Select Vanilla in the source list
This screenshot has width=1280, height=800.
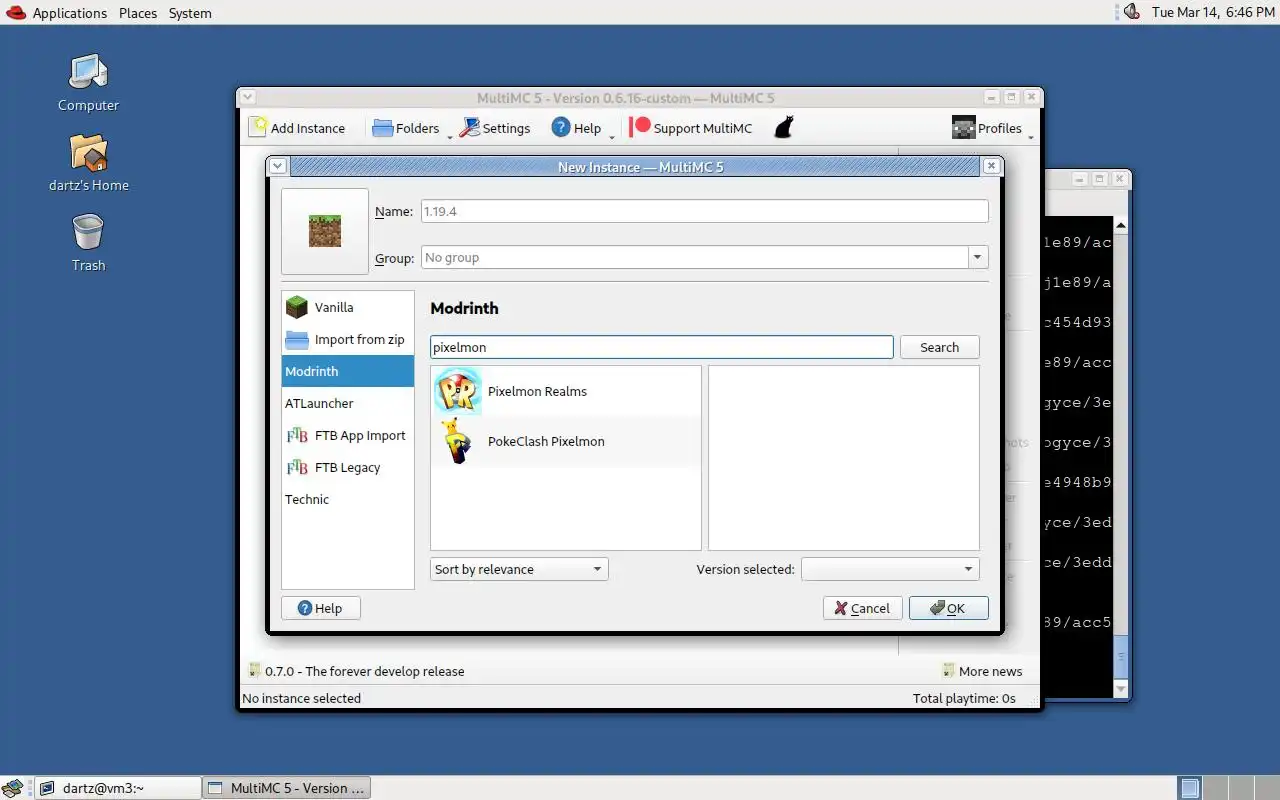tap(348, 307)
